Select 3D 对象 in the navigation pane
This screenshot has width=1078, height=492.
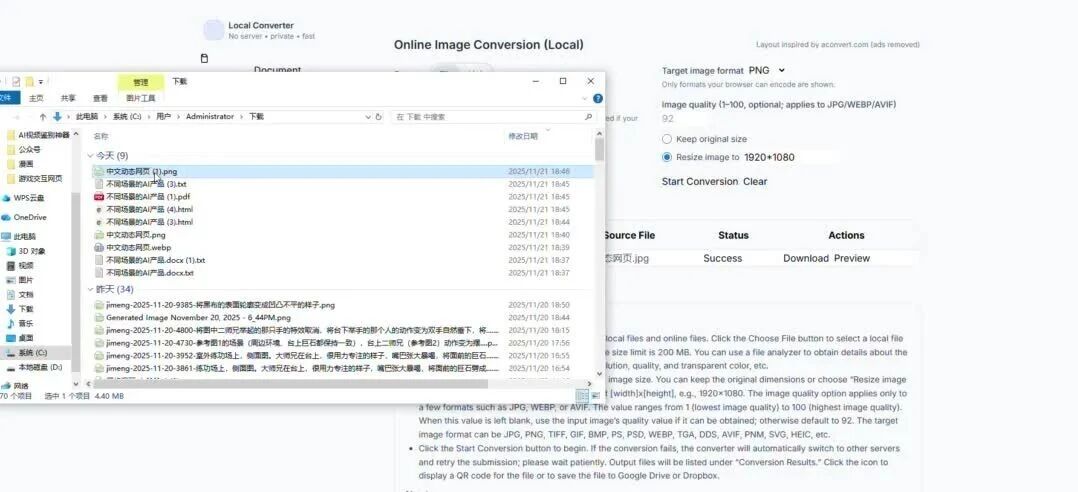[x=26, y=251]
